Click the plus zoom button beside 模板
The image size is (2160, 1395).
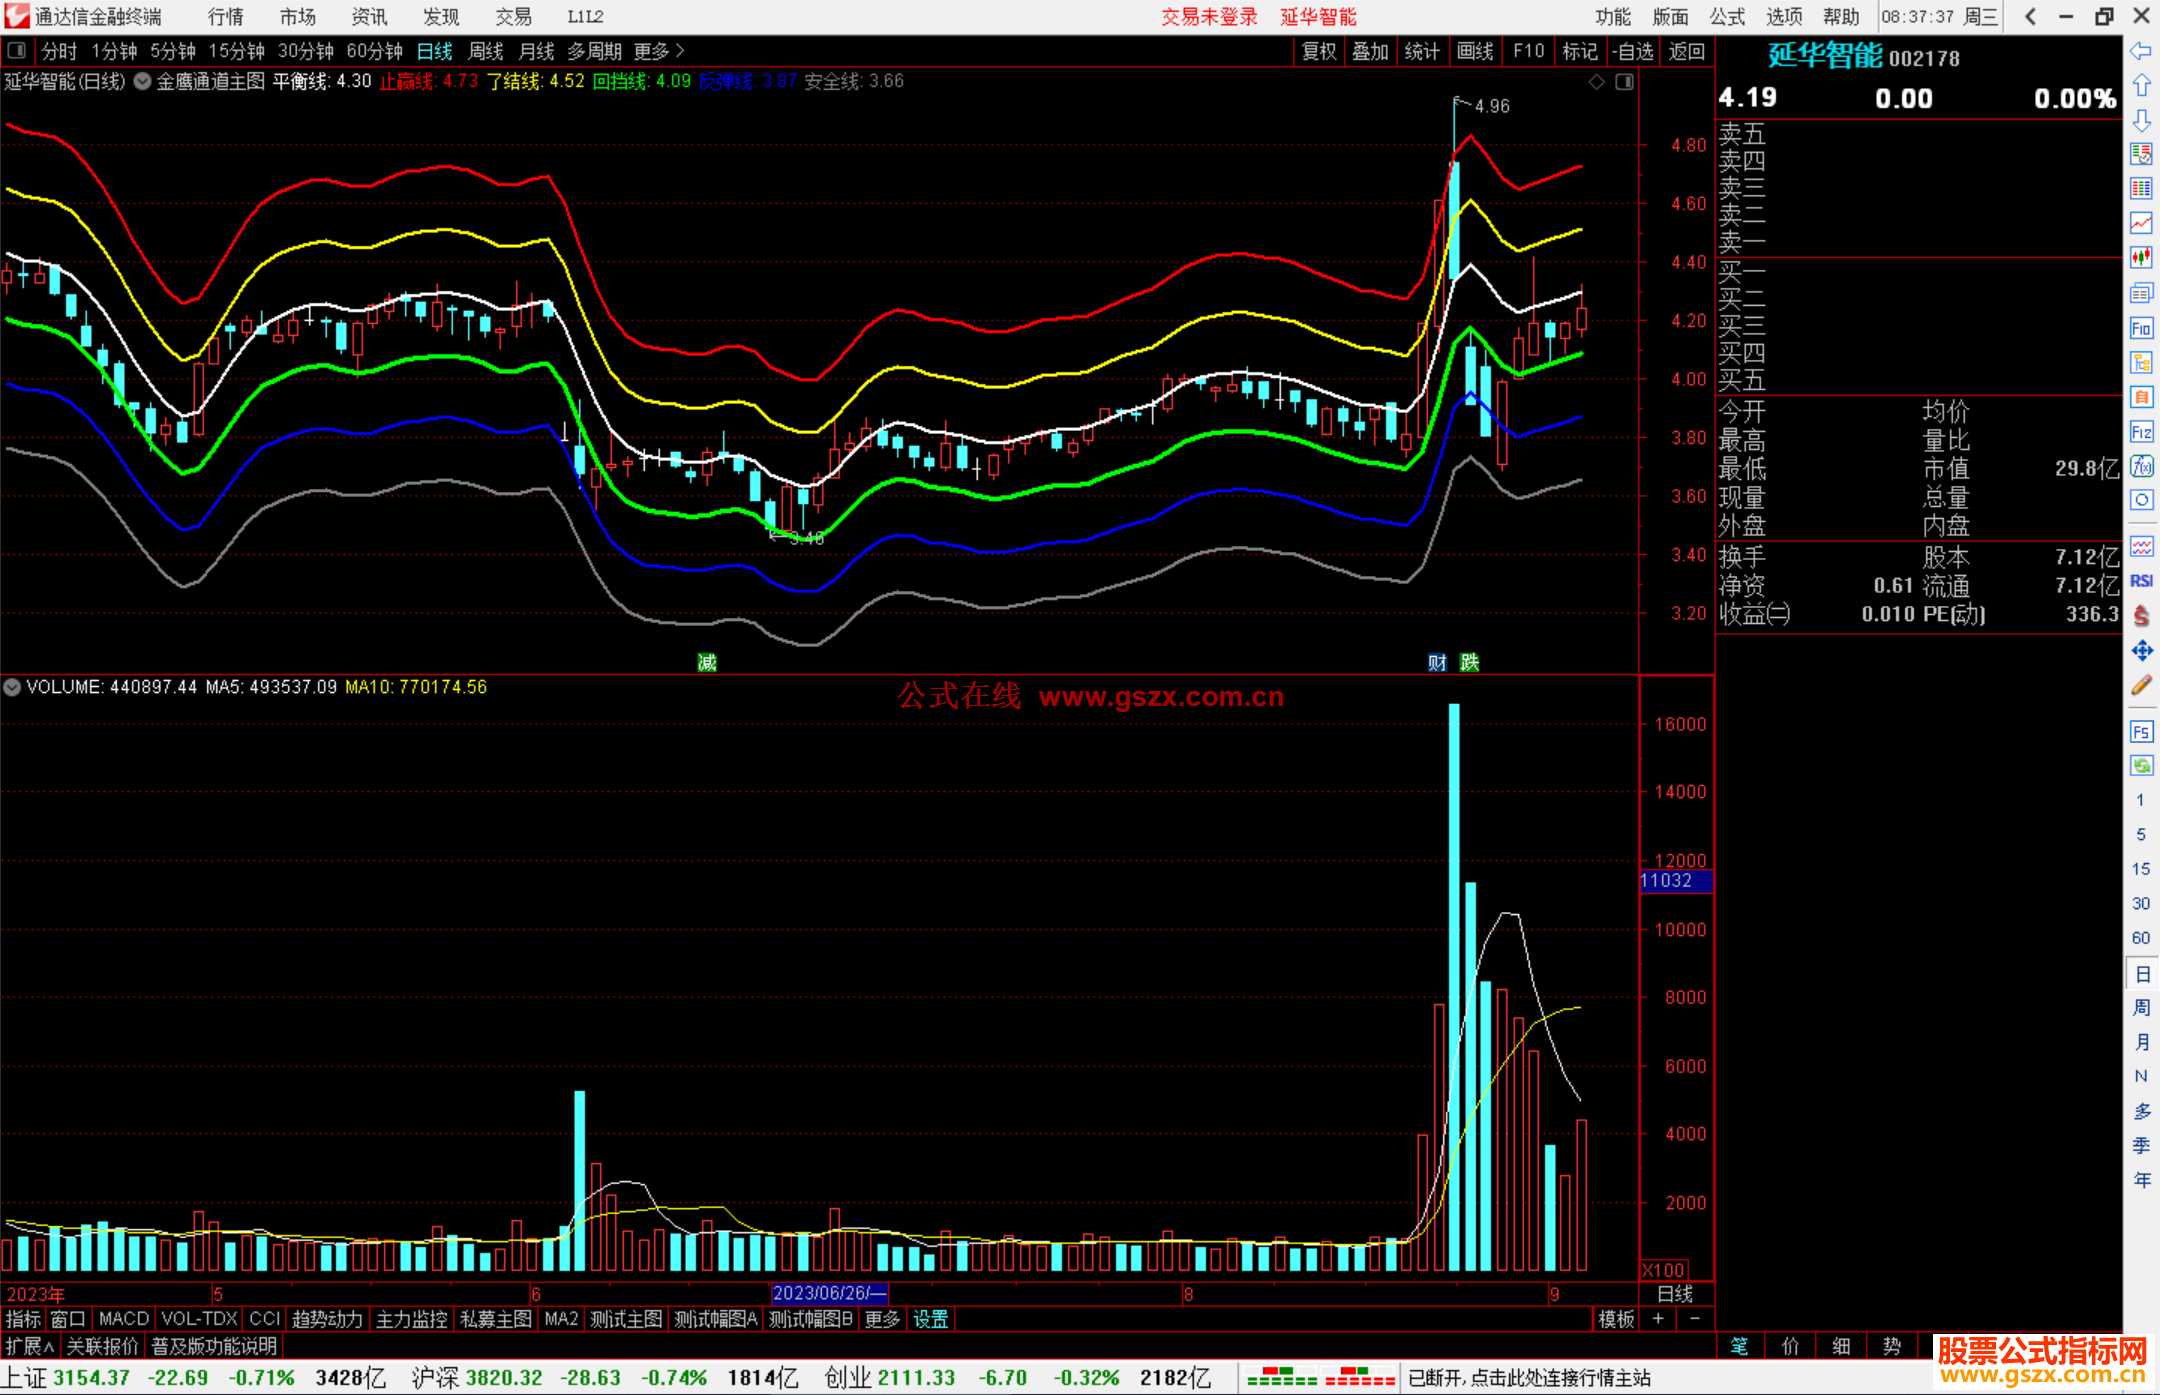click(1658, 1319)
